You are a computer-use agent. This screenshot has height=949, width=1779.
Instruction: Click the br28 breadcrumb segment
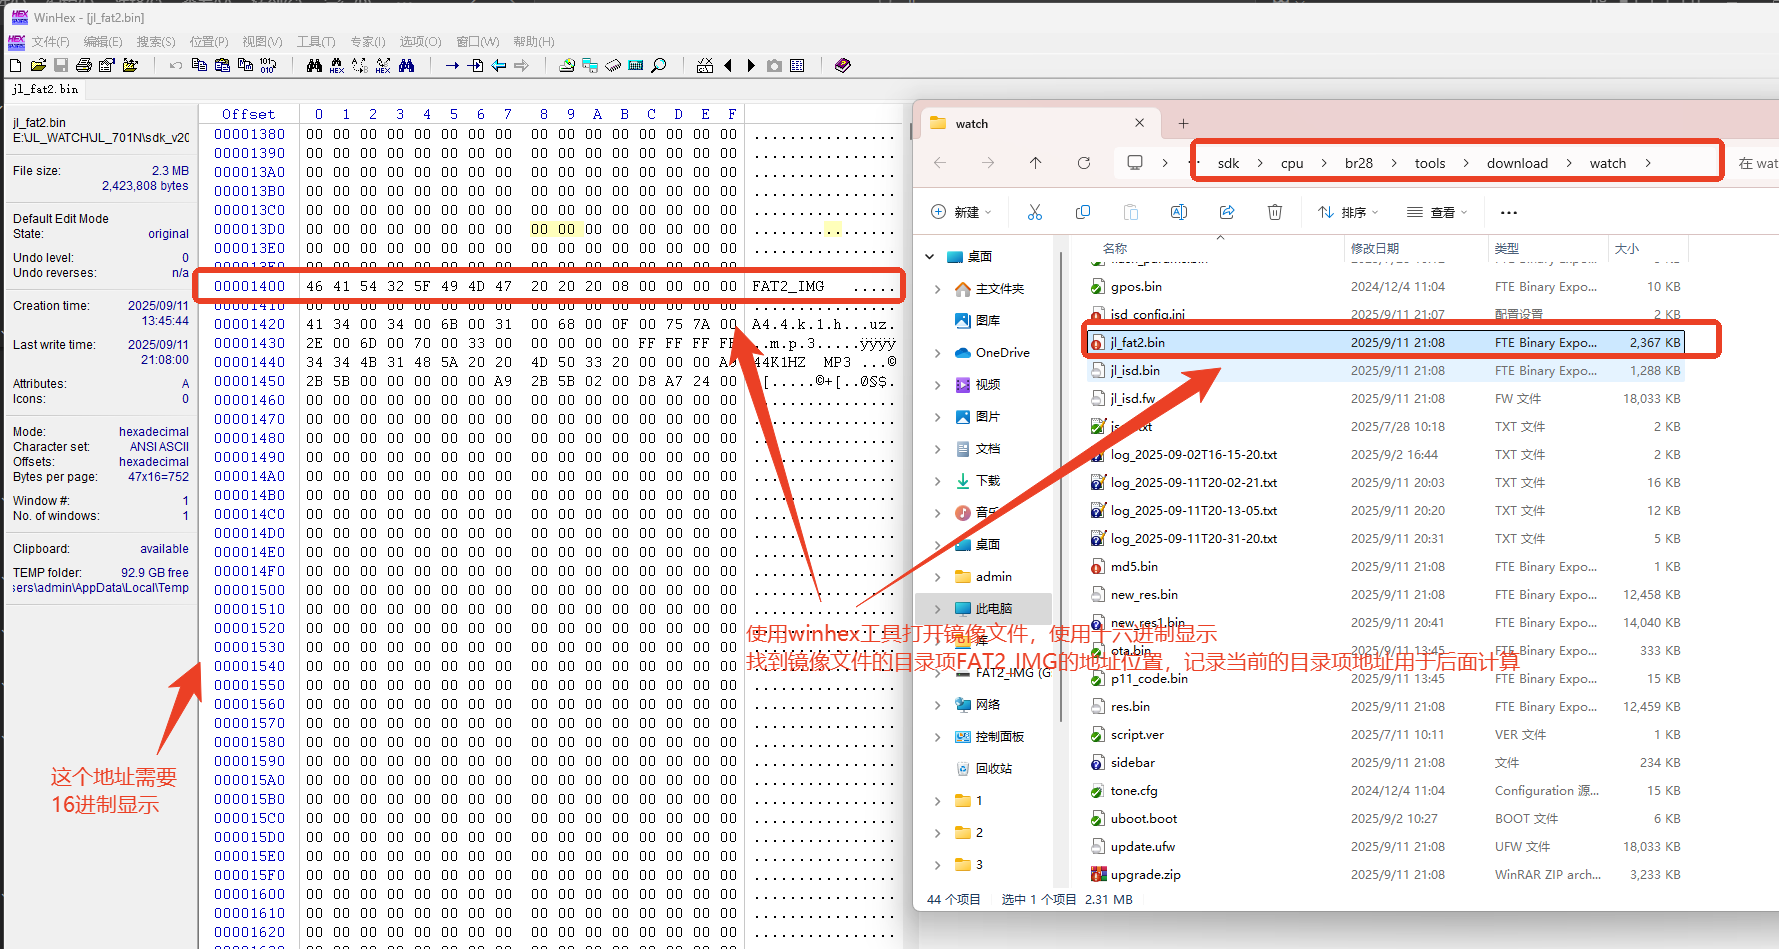pos(1358,163)
